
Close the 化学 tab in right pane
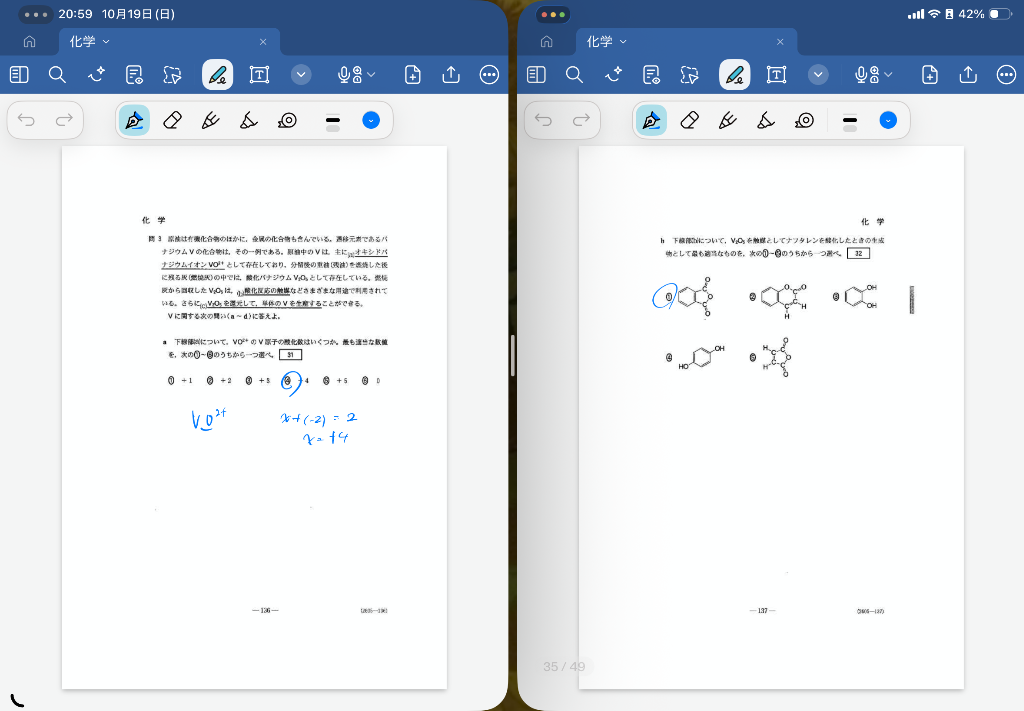click(780, 42)
